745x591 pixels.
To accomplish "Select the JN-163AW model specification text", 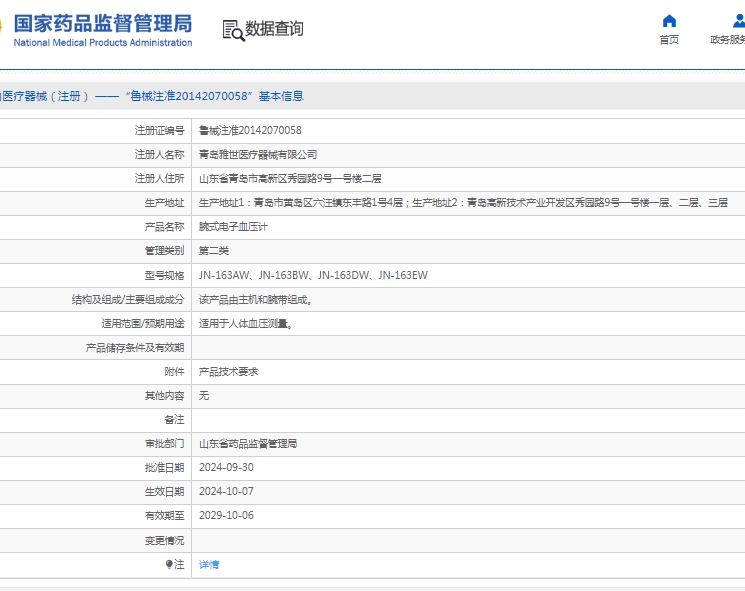I will (x=224, y=275).
